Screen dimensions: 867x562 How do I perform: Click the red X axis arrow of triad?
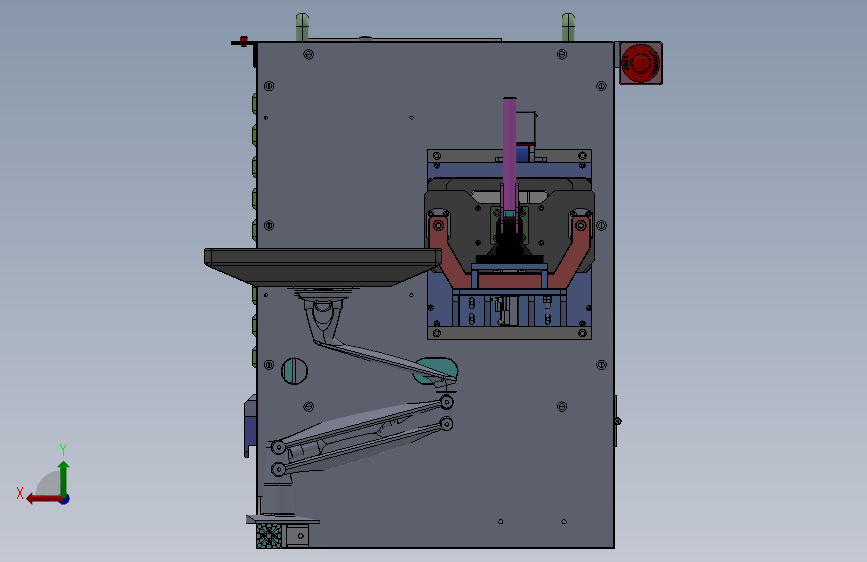44,499
